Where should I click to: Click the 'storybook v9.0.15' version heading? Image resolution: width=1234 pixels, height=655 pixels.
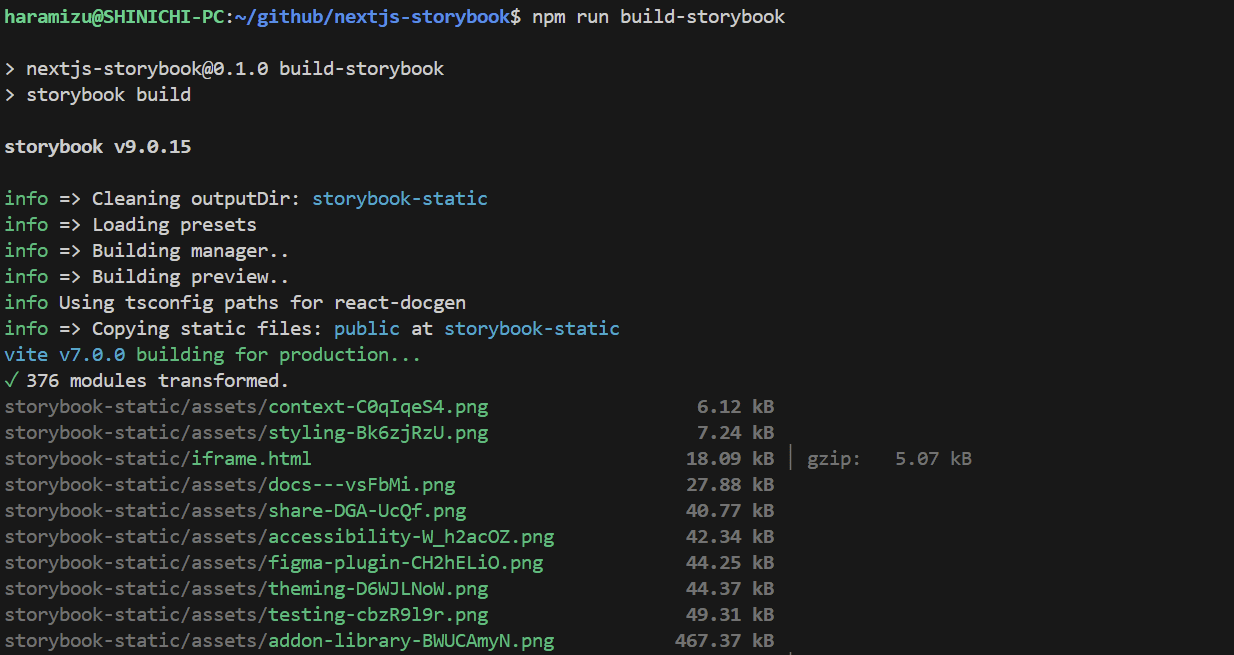97,147
